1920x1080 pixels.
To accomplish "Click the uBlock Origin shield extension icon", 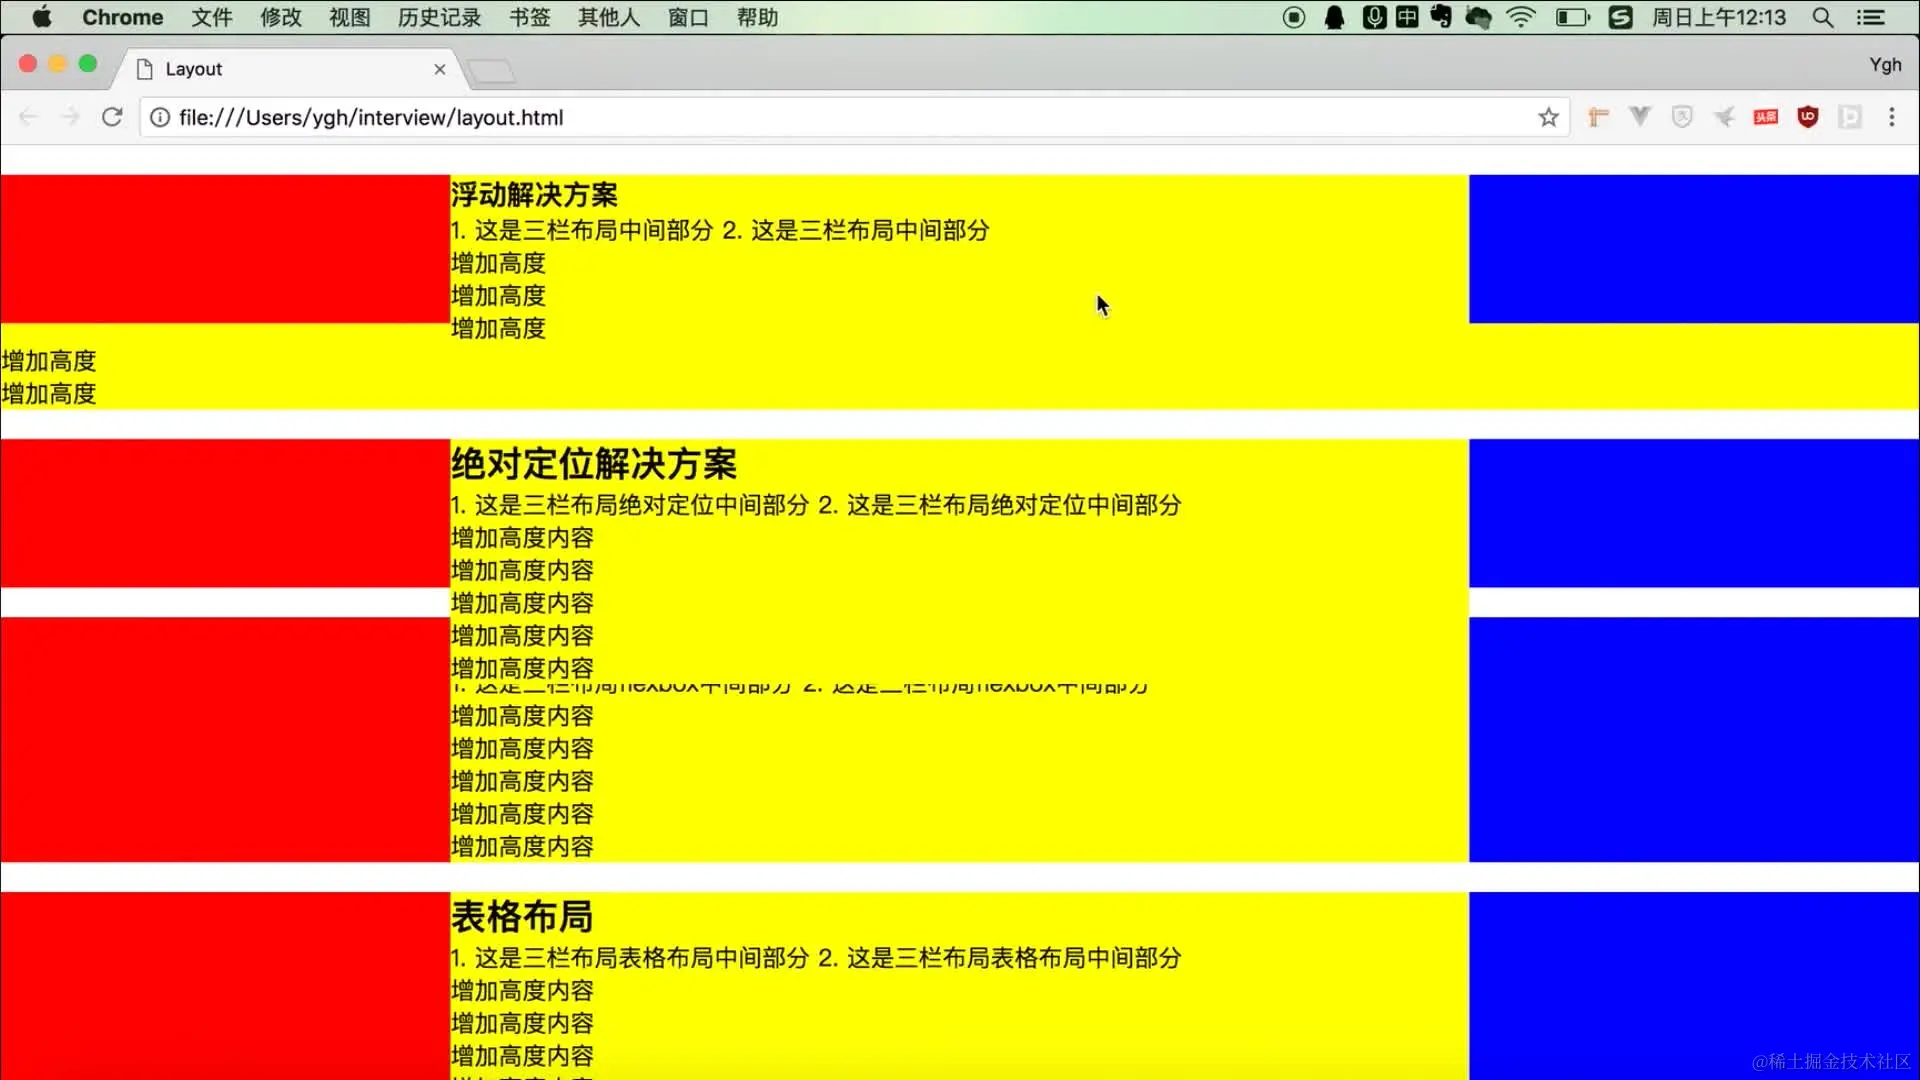I will pyautogui.click(x=1807, y=117).
